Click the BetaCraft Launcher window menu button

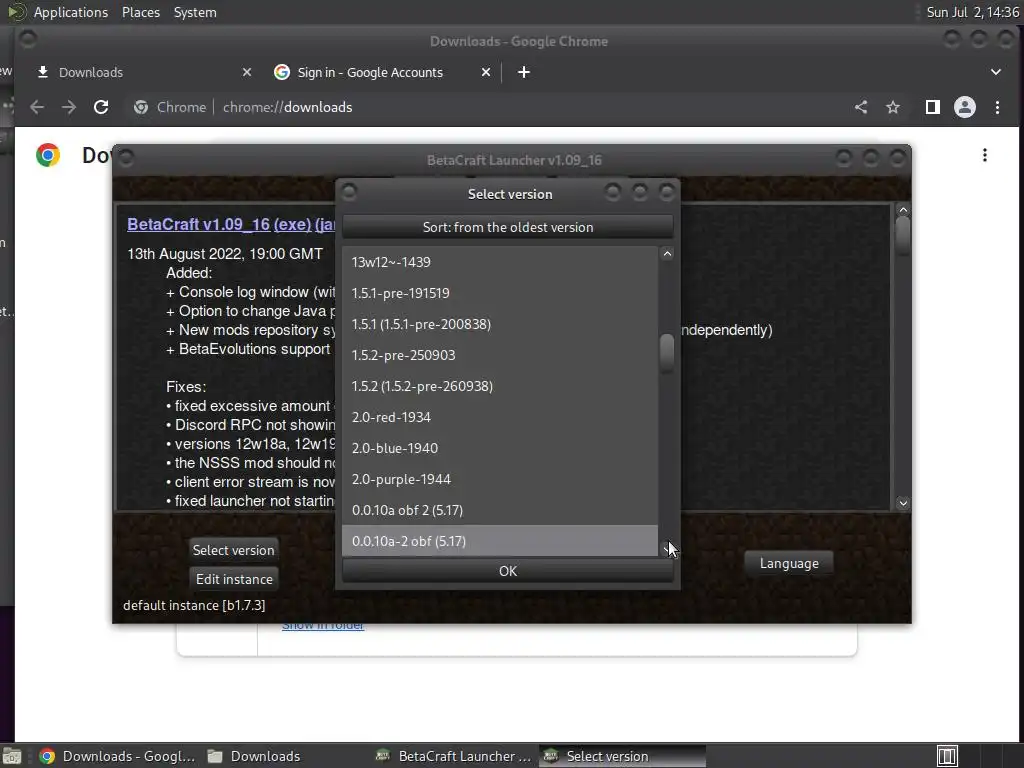coord(126,158)
